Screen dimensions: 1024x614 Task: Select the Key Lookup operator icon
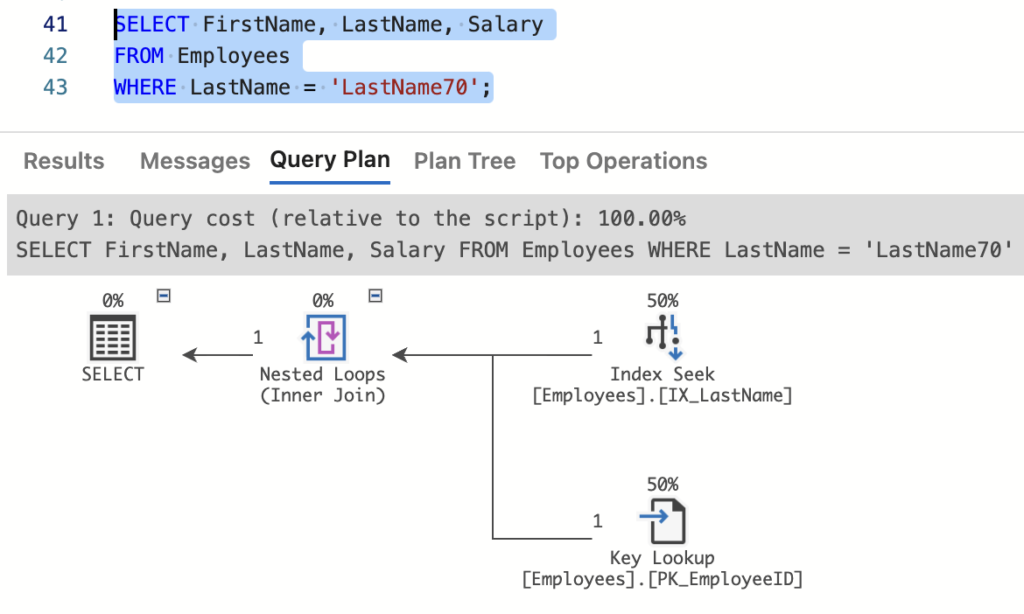point(663,521)
